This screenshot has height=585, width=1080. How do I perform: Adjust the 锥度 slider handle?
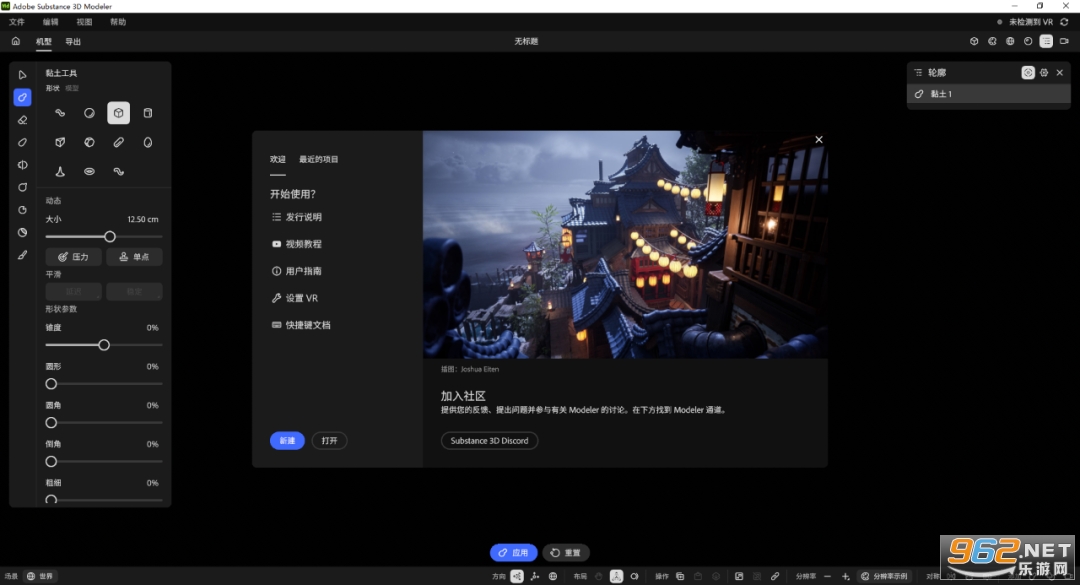click(104, 345)
